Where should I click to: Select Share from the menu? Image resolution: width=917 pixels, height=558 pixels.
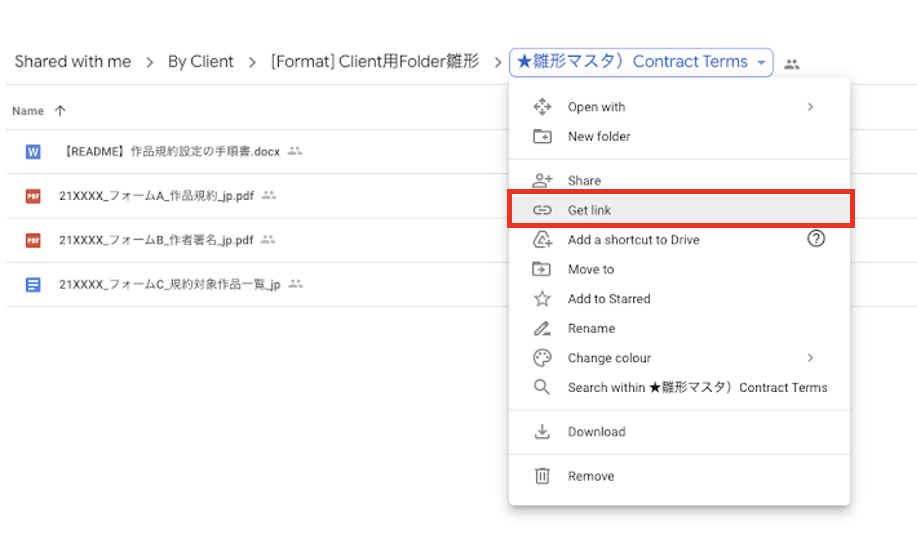click(x=679, y=180)
